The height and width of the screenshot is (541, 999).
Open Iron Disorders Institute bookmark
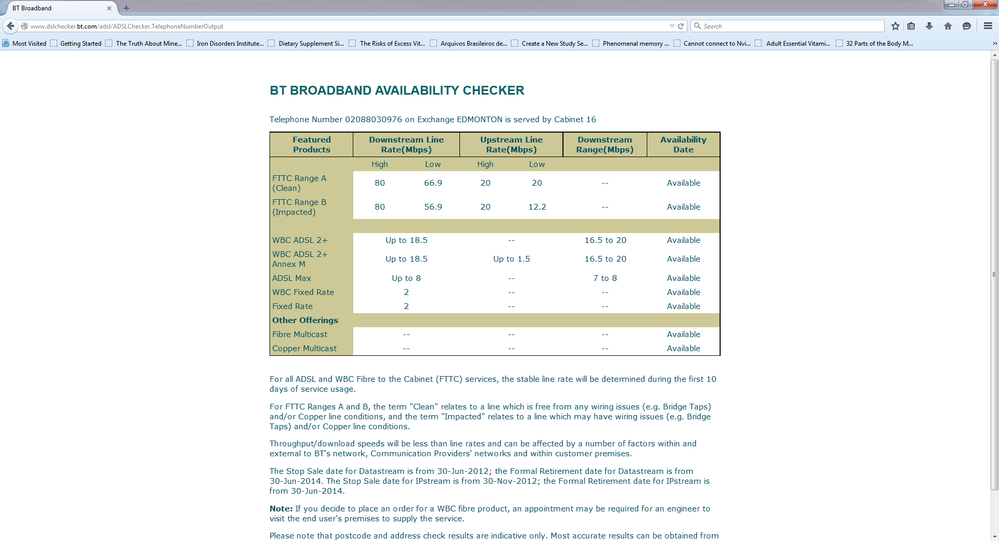click(224, 43)
